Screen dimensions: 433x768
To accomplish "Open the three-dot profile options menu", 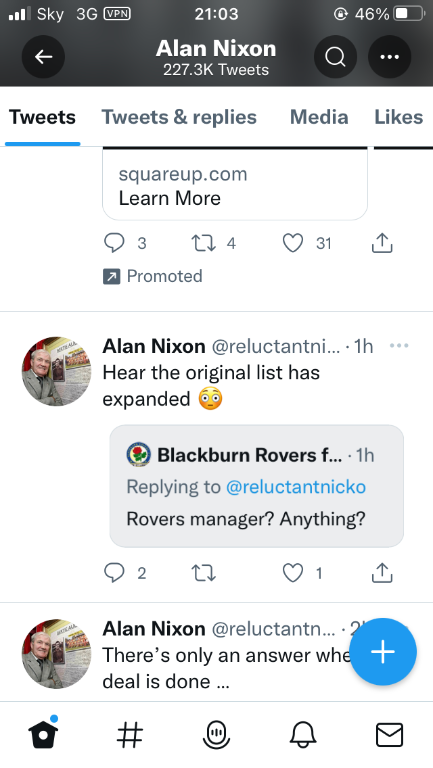I will [389, 57].
